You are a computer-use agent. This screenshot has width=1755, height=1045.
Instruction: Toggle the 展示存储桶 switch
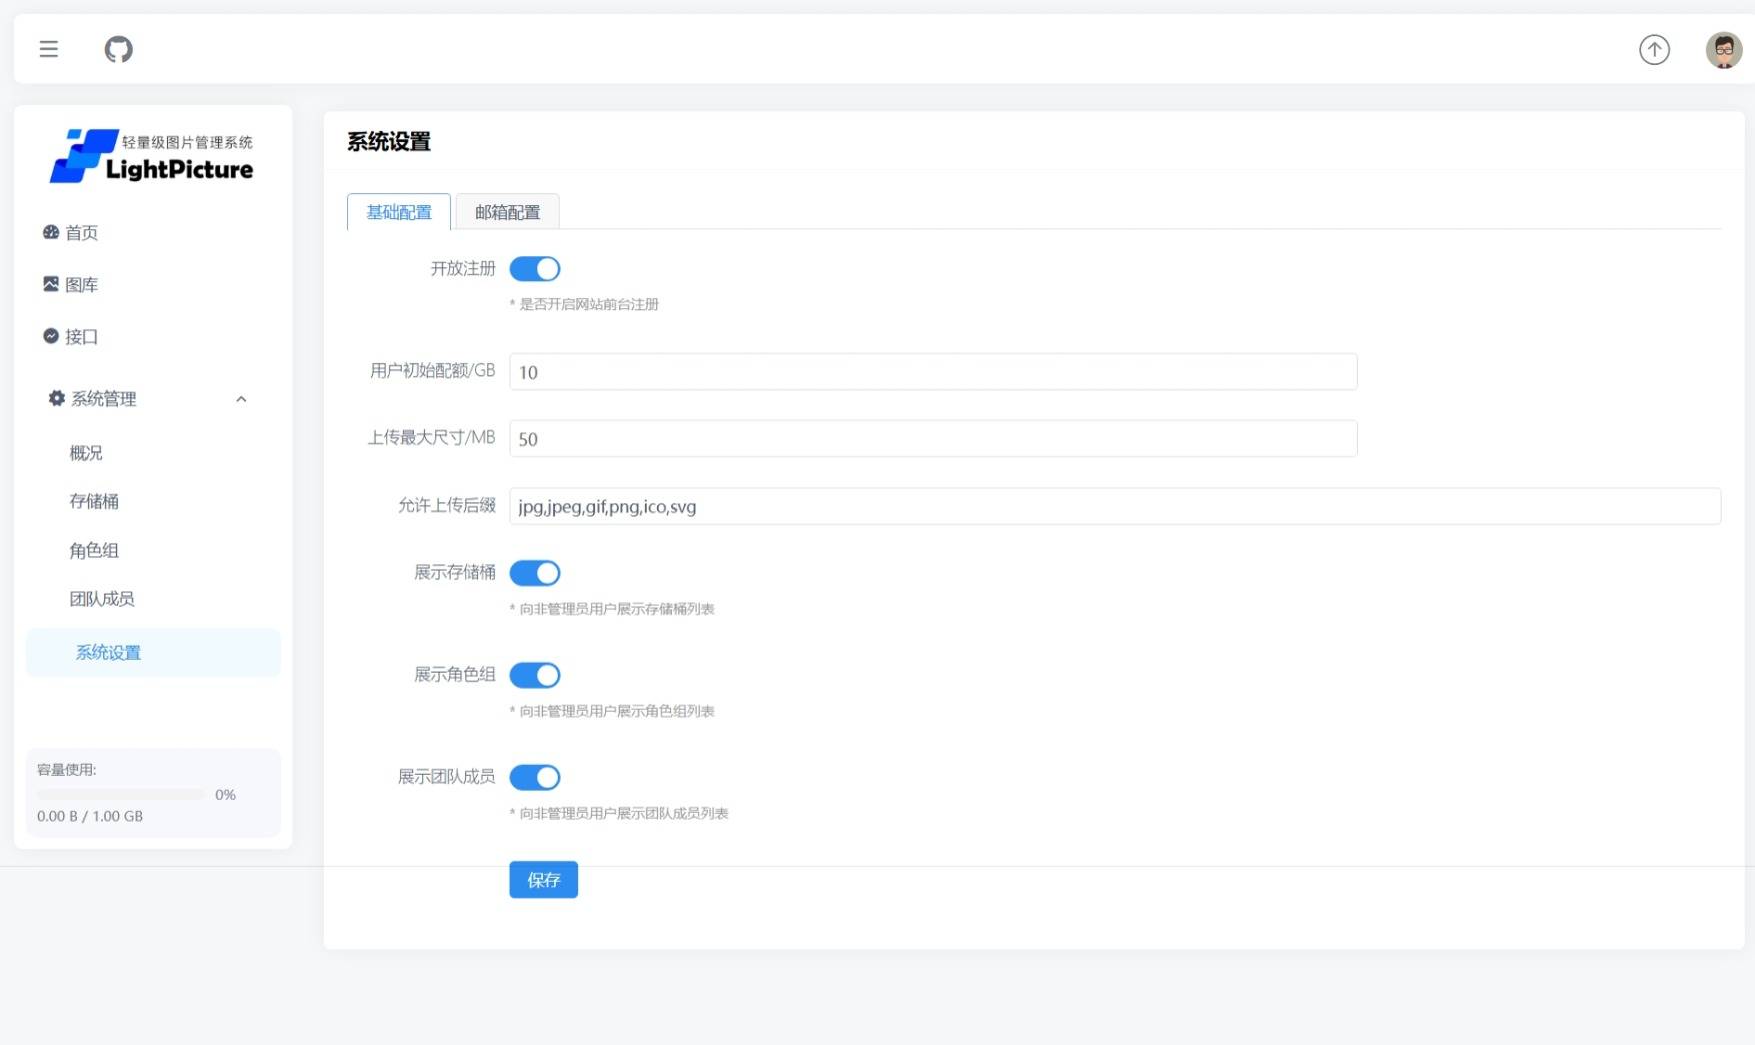tap(535, 573)
